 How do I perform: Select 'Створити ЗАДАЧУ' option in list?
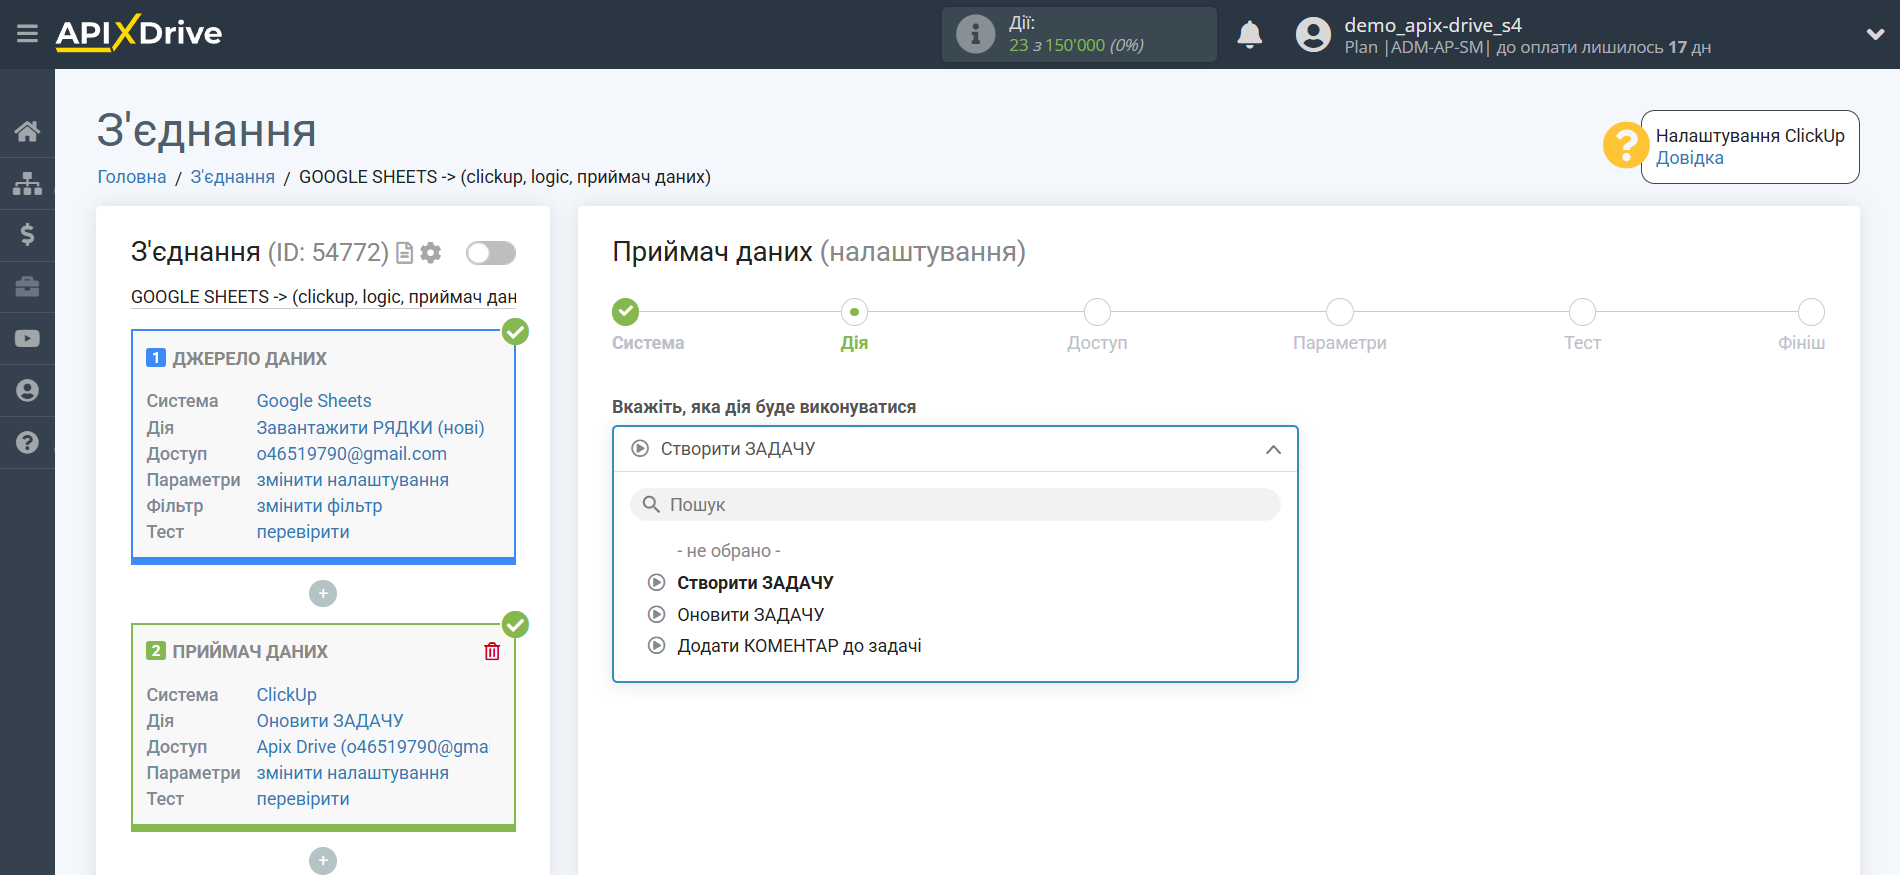click(755, 583)
